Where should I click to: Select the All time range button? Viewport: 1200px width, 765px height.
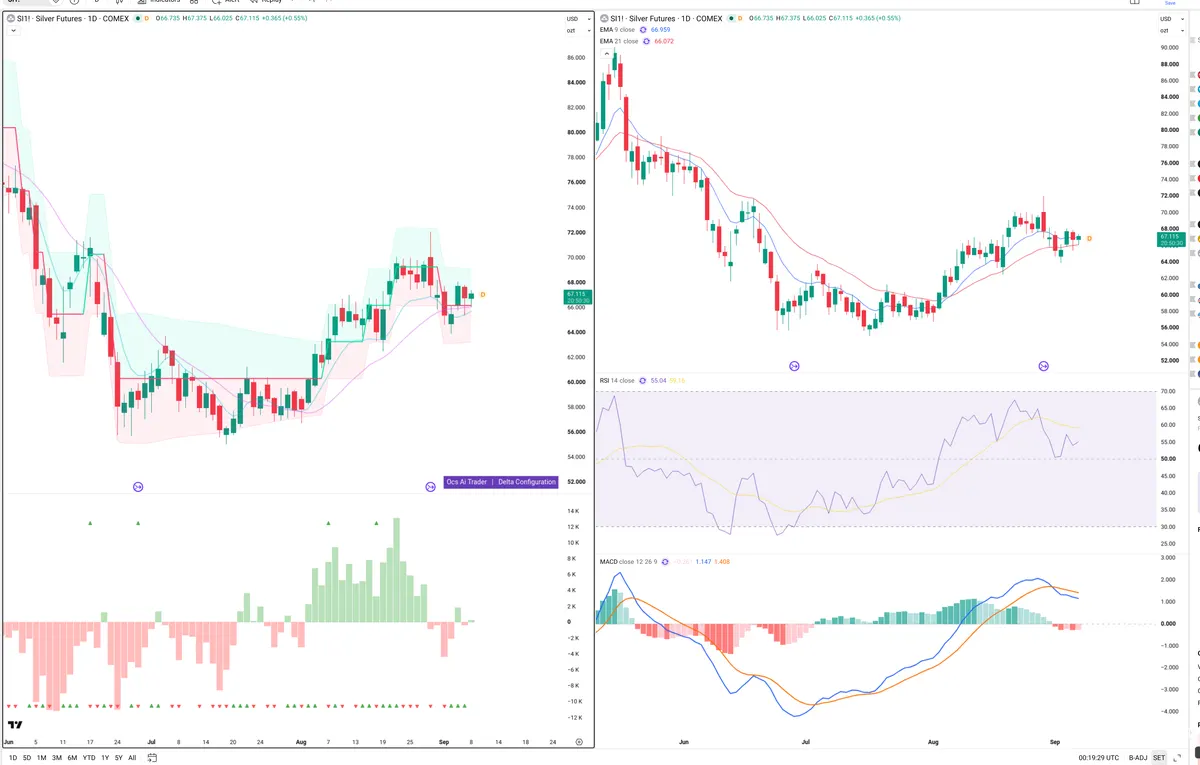pos(132,758)
